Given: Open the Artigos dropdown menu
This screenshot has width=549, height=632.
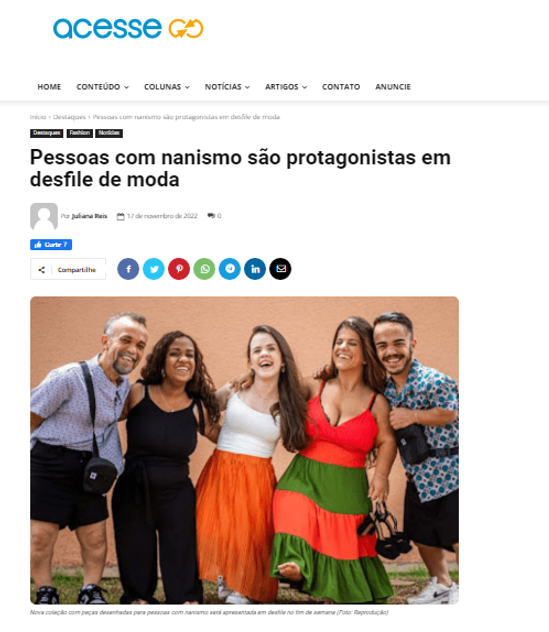Looking at the screenshot, I should click(x=286, y=87).
